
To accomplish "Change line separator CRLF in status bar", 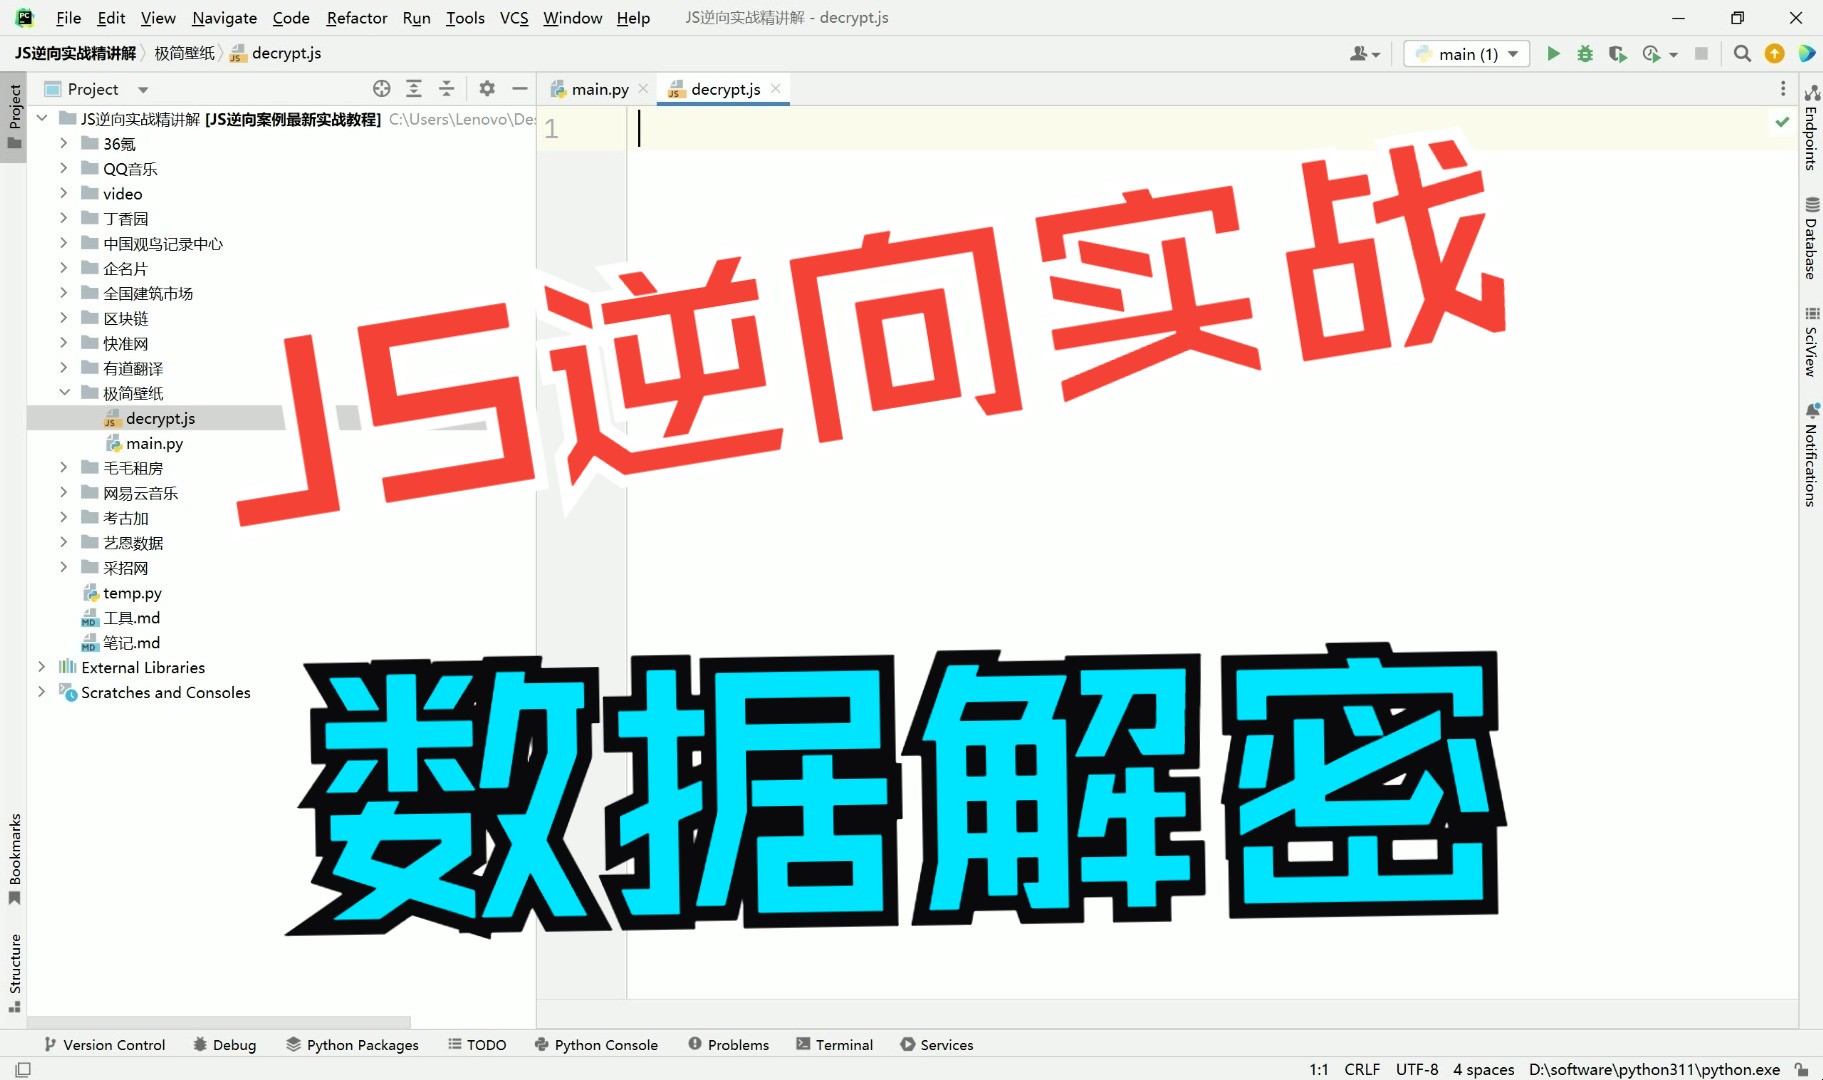I will click(x=1362, y=1069).
